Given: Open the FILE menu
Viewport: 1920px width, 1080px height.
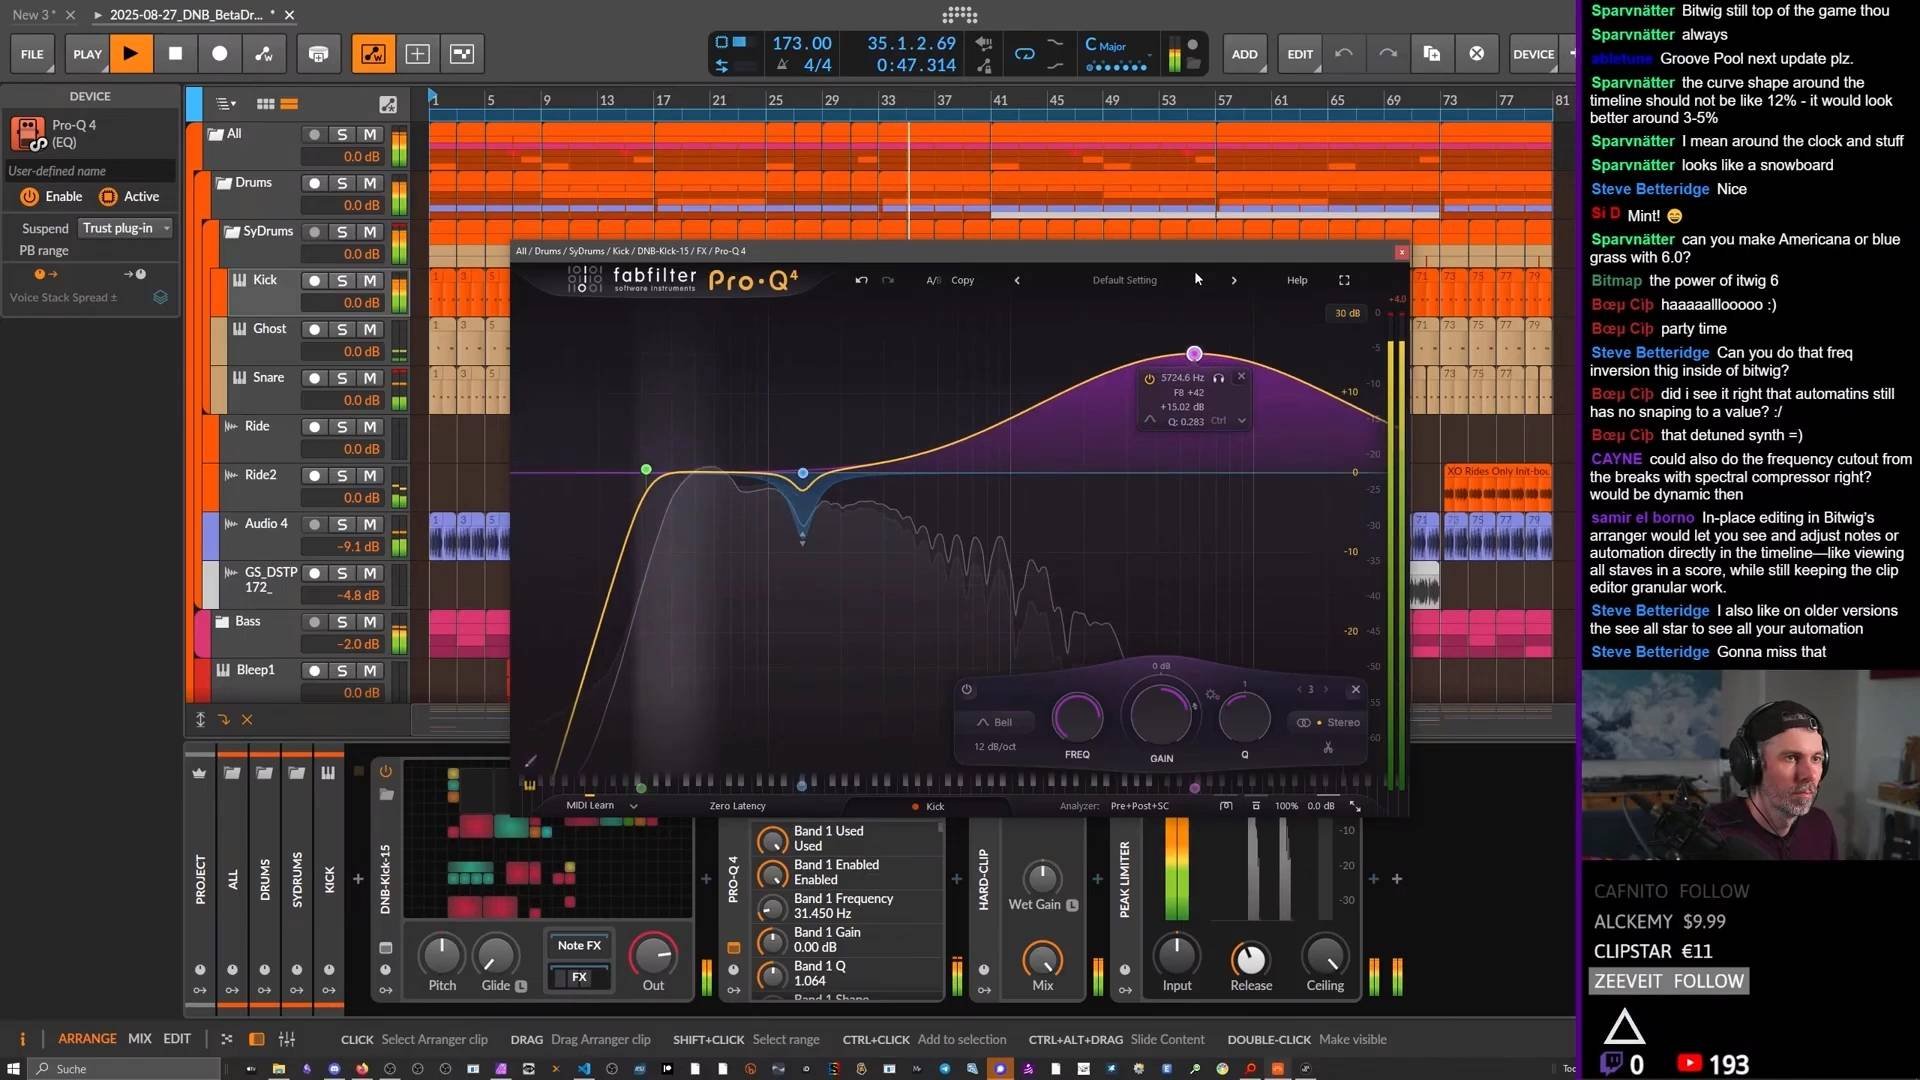Looking at the screenshot, I should pyautogui.click(x=32, y=54).
